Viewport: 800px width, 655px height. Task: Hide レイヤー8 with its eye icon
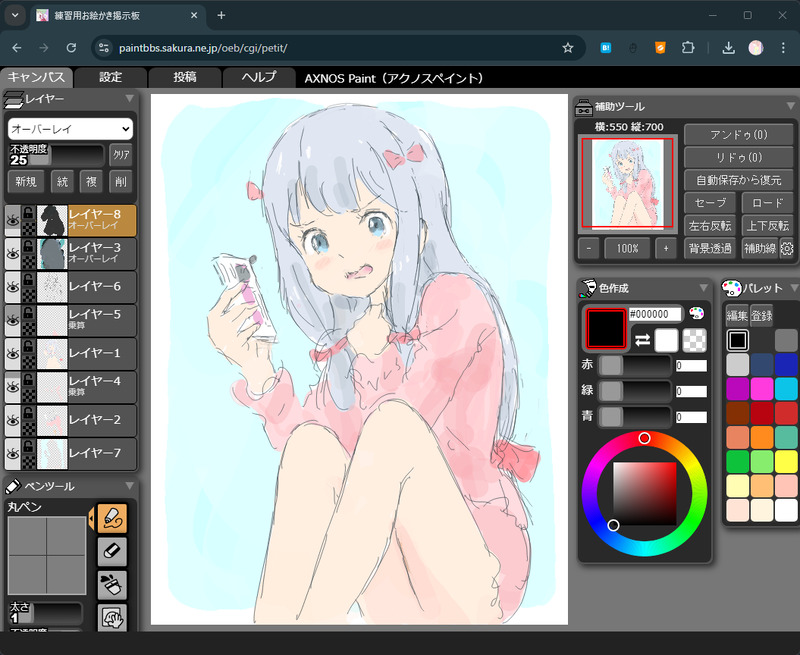[13, 220]
